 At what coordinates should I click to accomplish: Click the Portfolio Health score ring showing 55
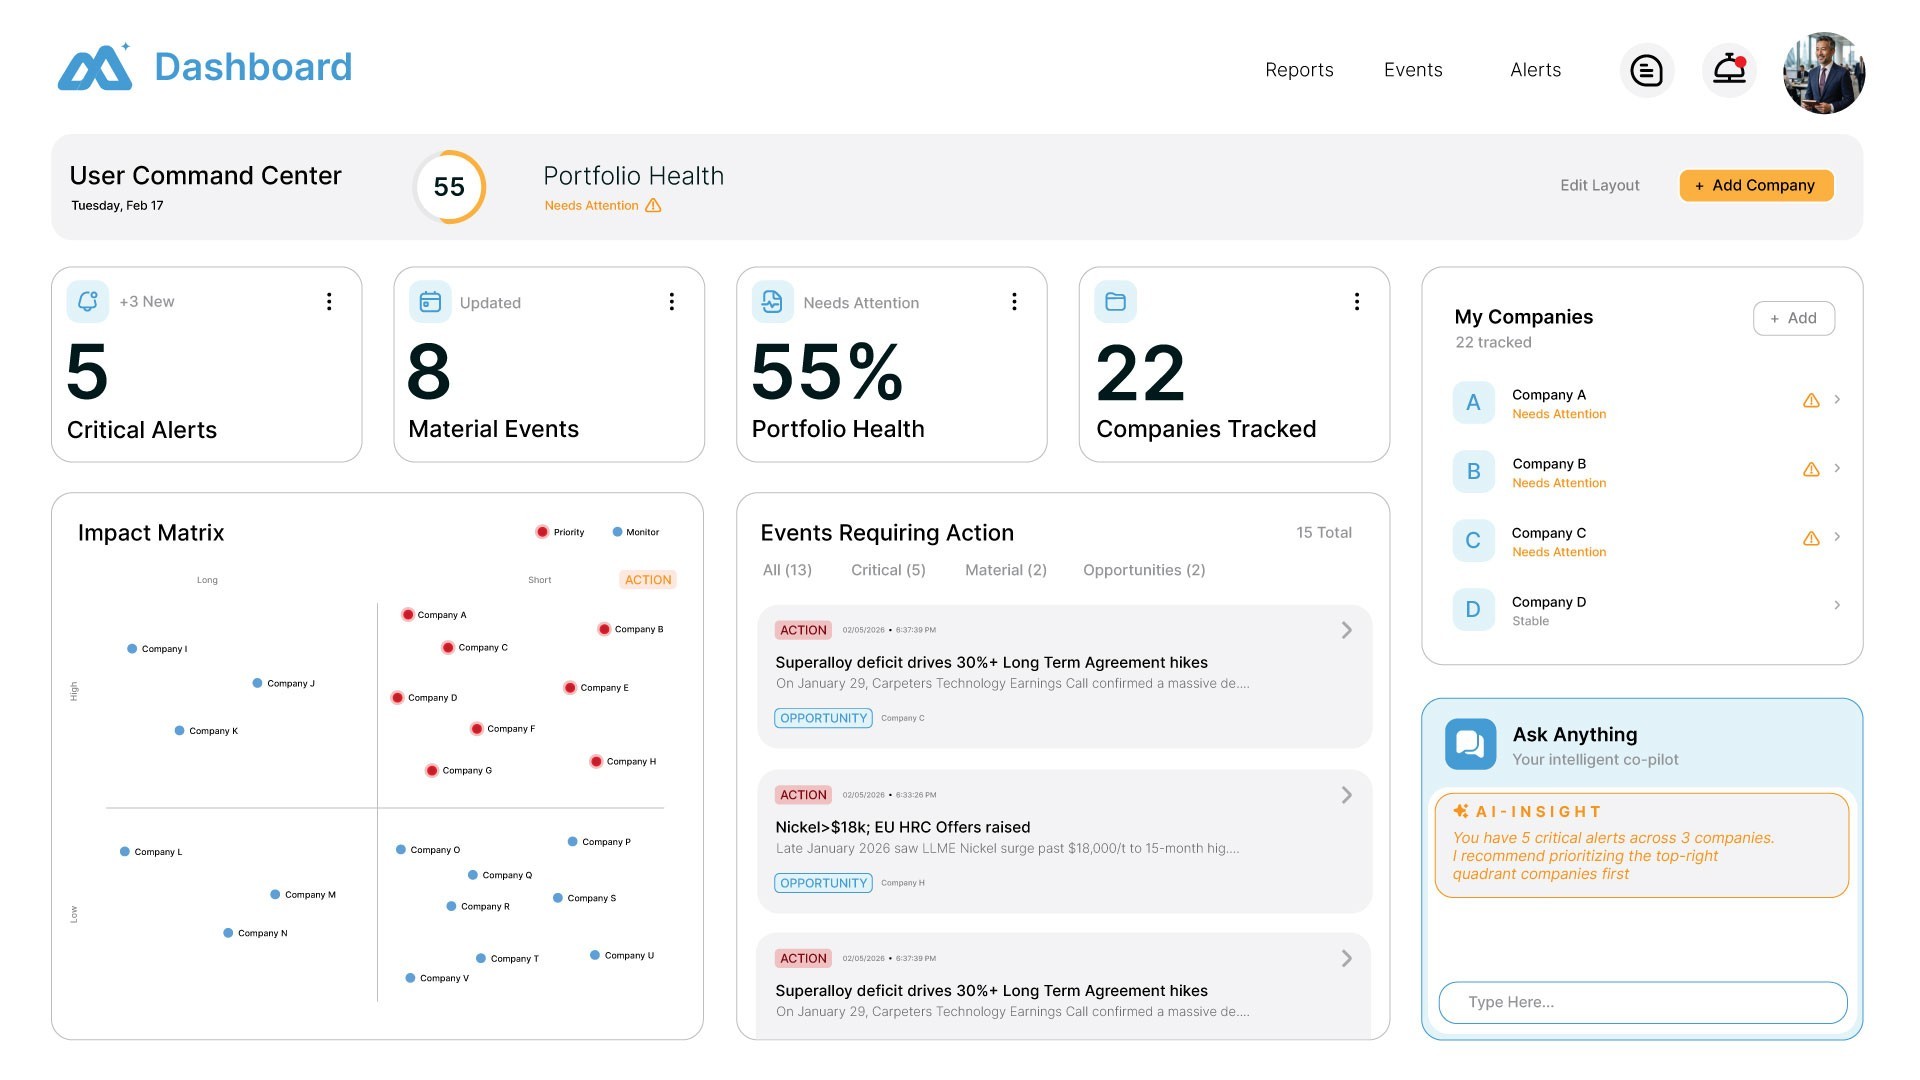tap(449, 186)
